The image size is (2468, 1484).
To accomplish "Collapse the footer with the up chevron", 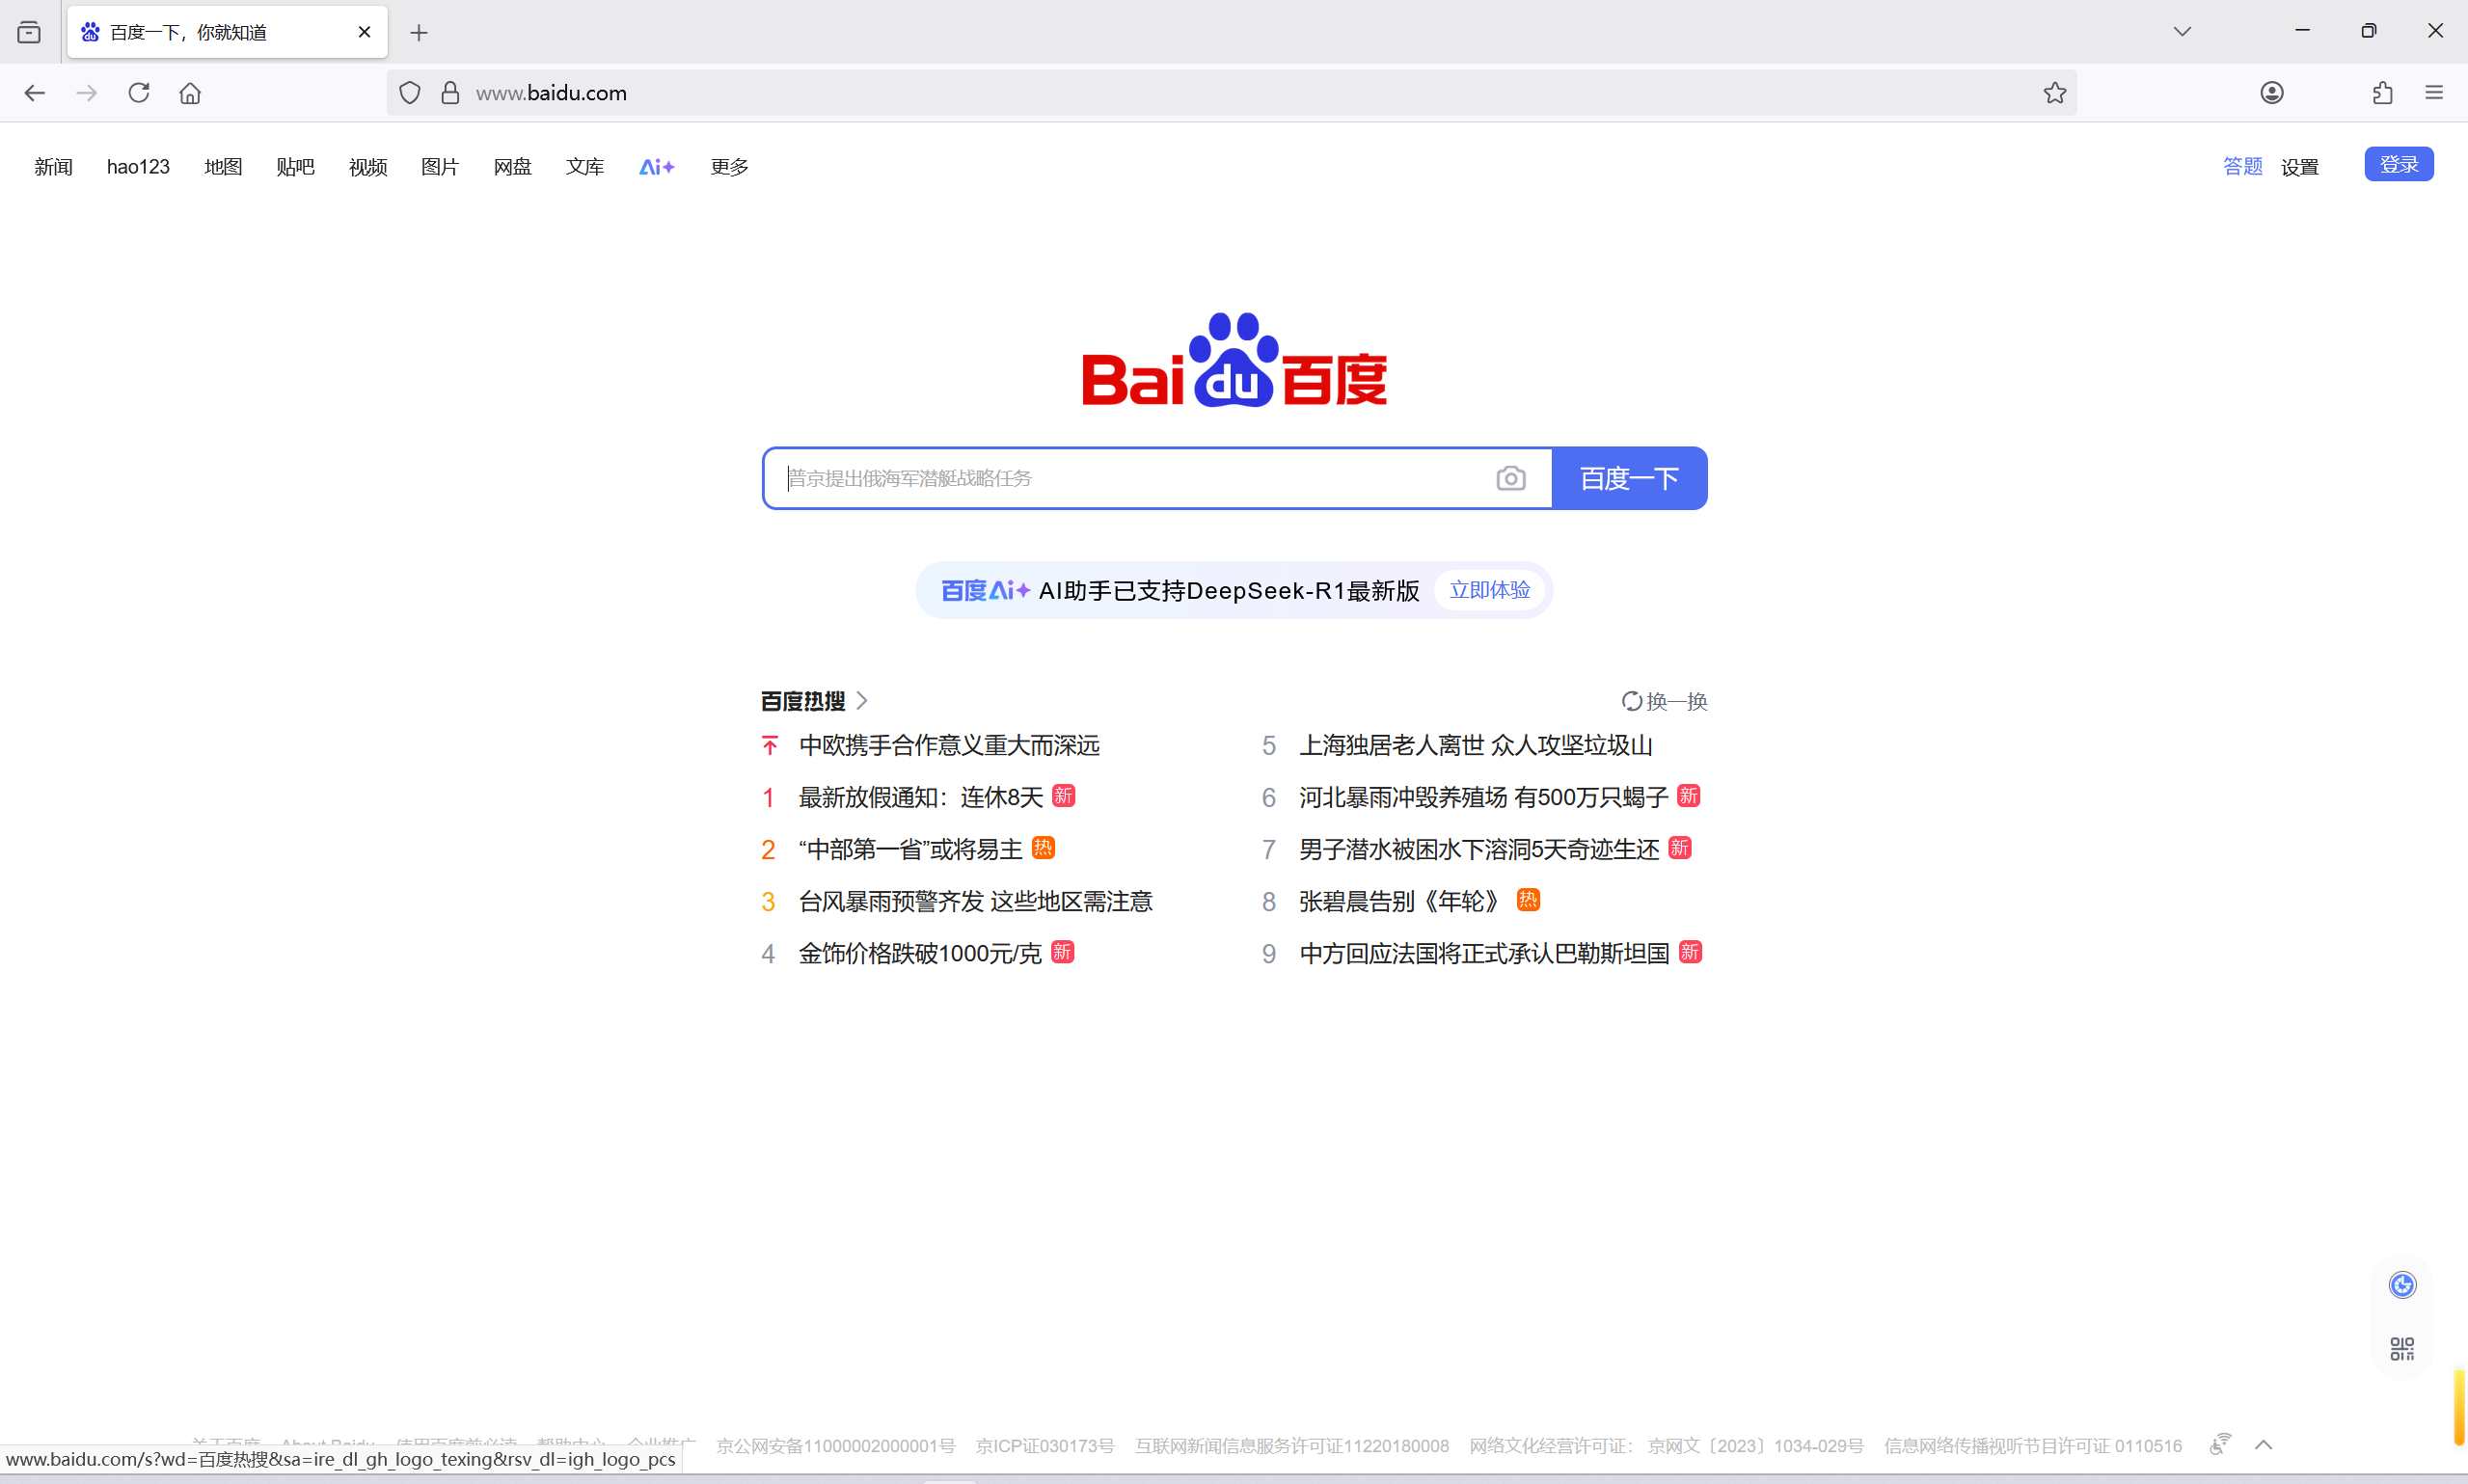I will [x=2264, y=1444].
